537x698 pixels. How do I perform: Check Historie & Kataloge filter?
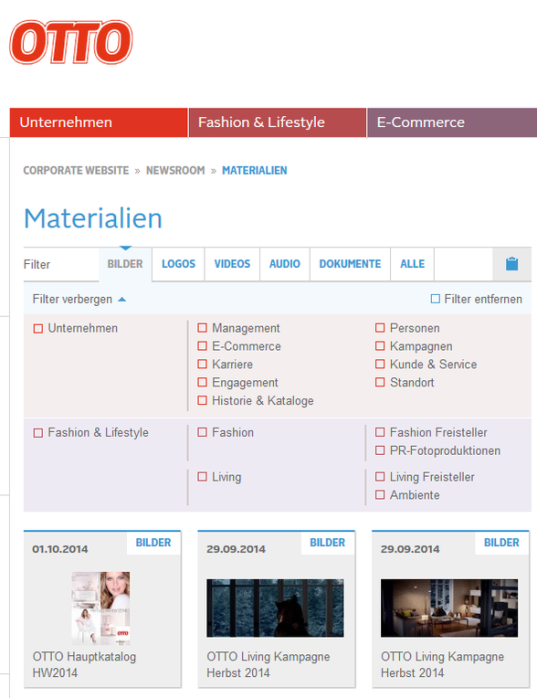[x=202, y=400]
